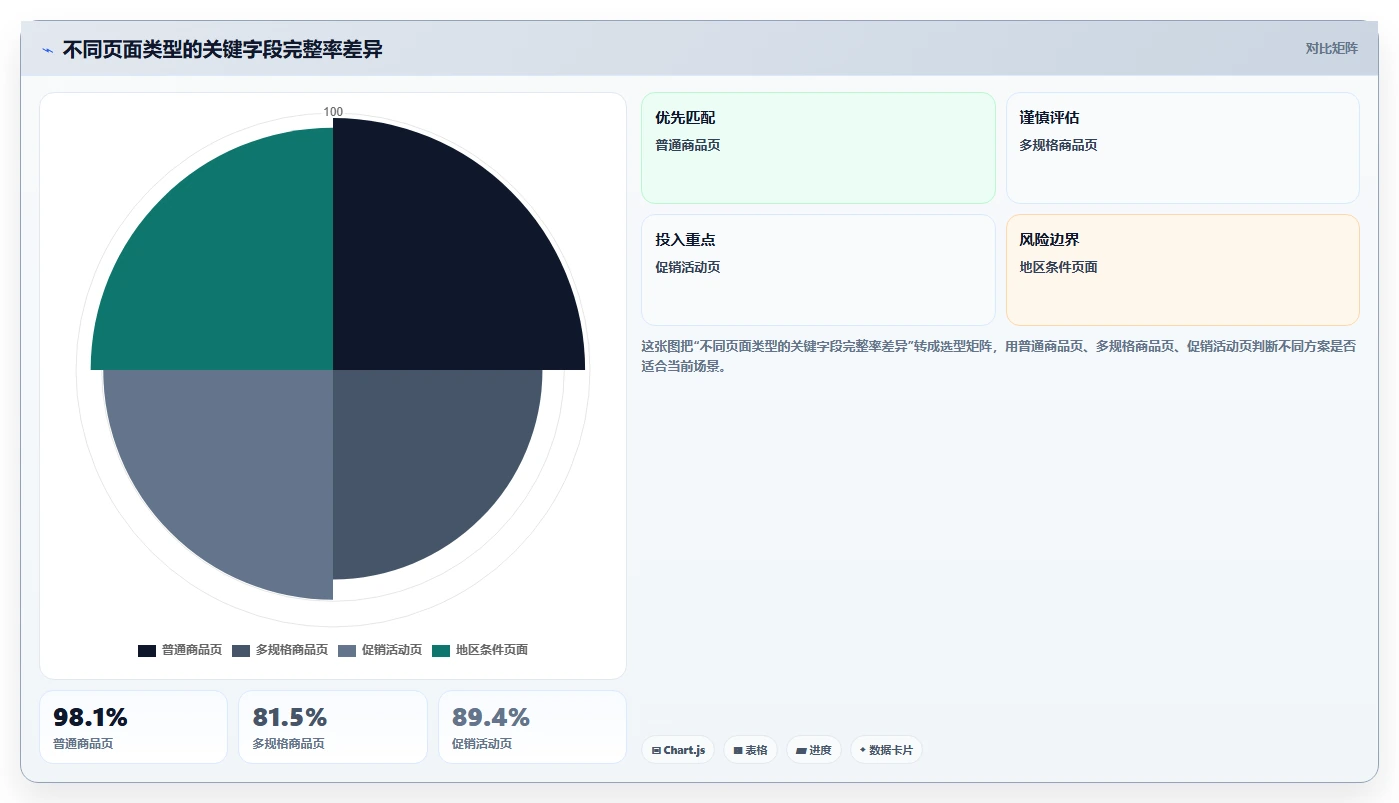1399x803 pixels.
Task: Click the title 不同页面类型的关键字段完整率差异
Action: 222,49
